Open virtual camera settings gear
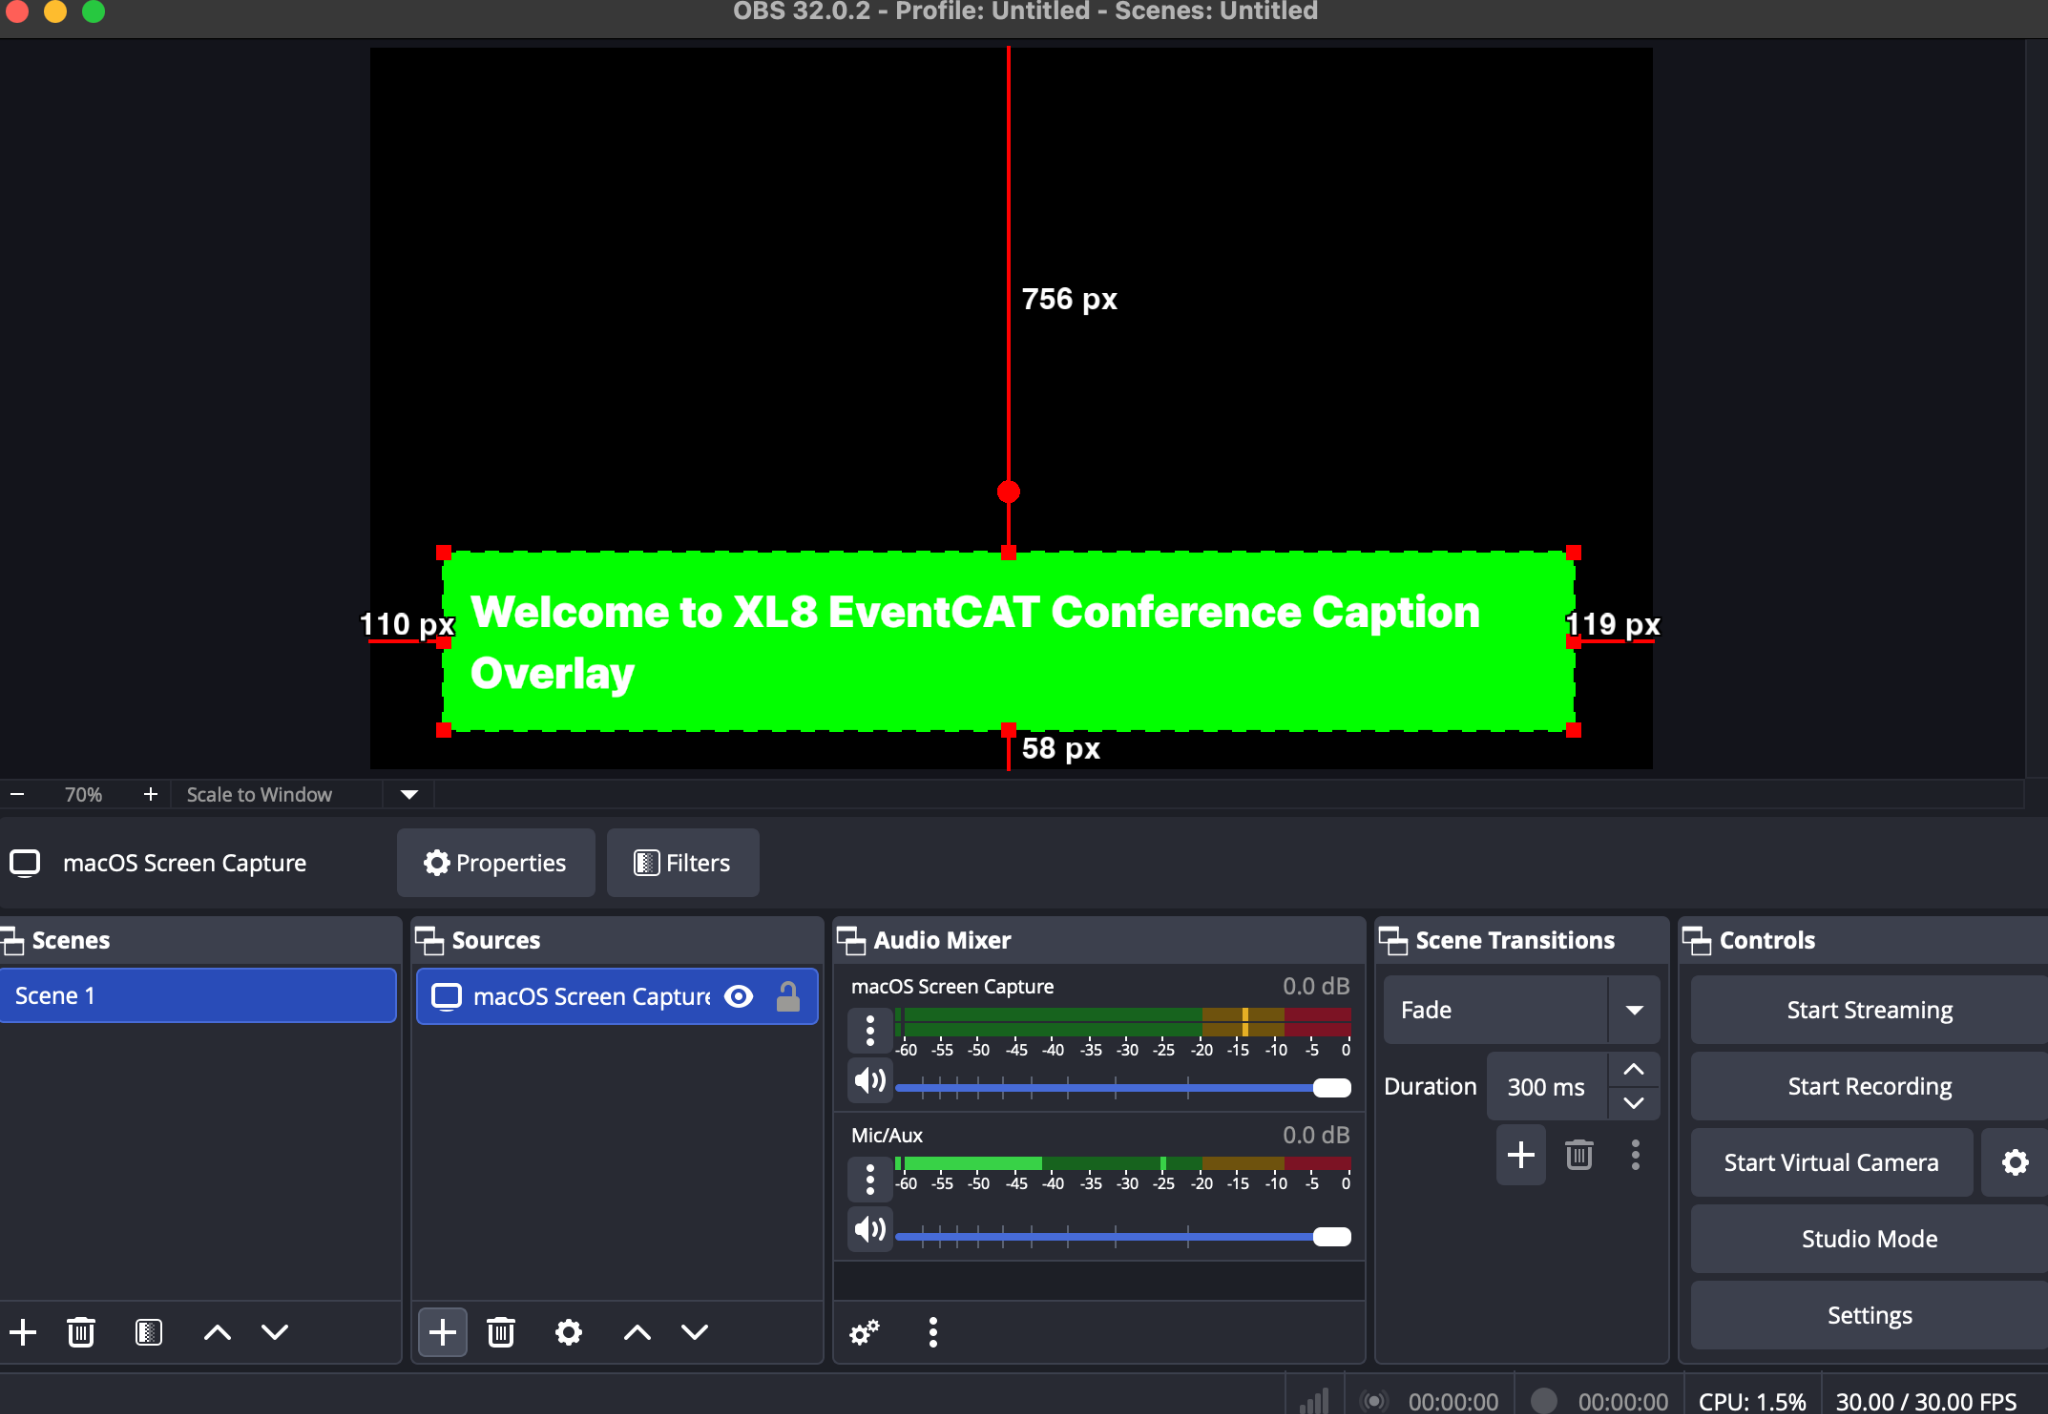 [2015, 1162]
